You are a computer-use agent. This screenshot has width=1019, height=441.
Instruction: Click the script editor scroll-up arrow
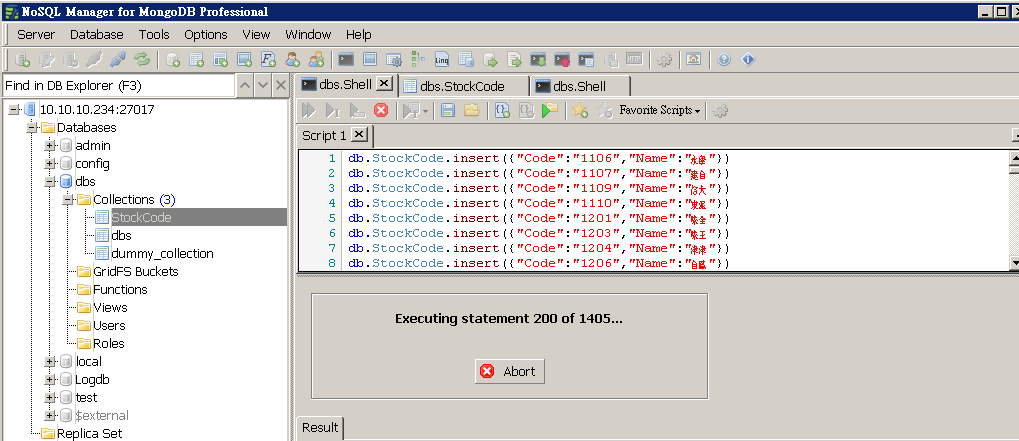(1014, 157)
